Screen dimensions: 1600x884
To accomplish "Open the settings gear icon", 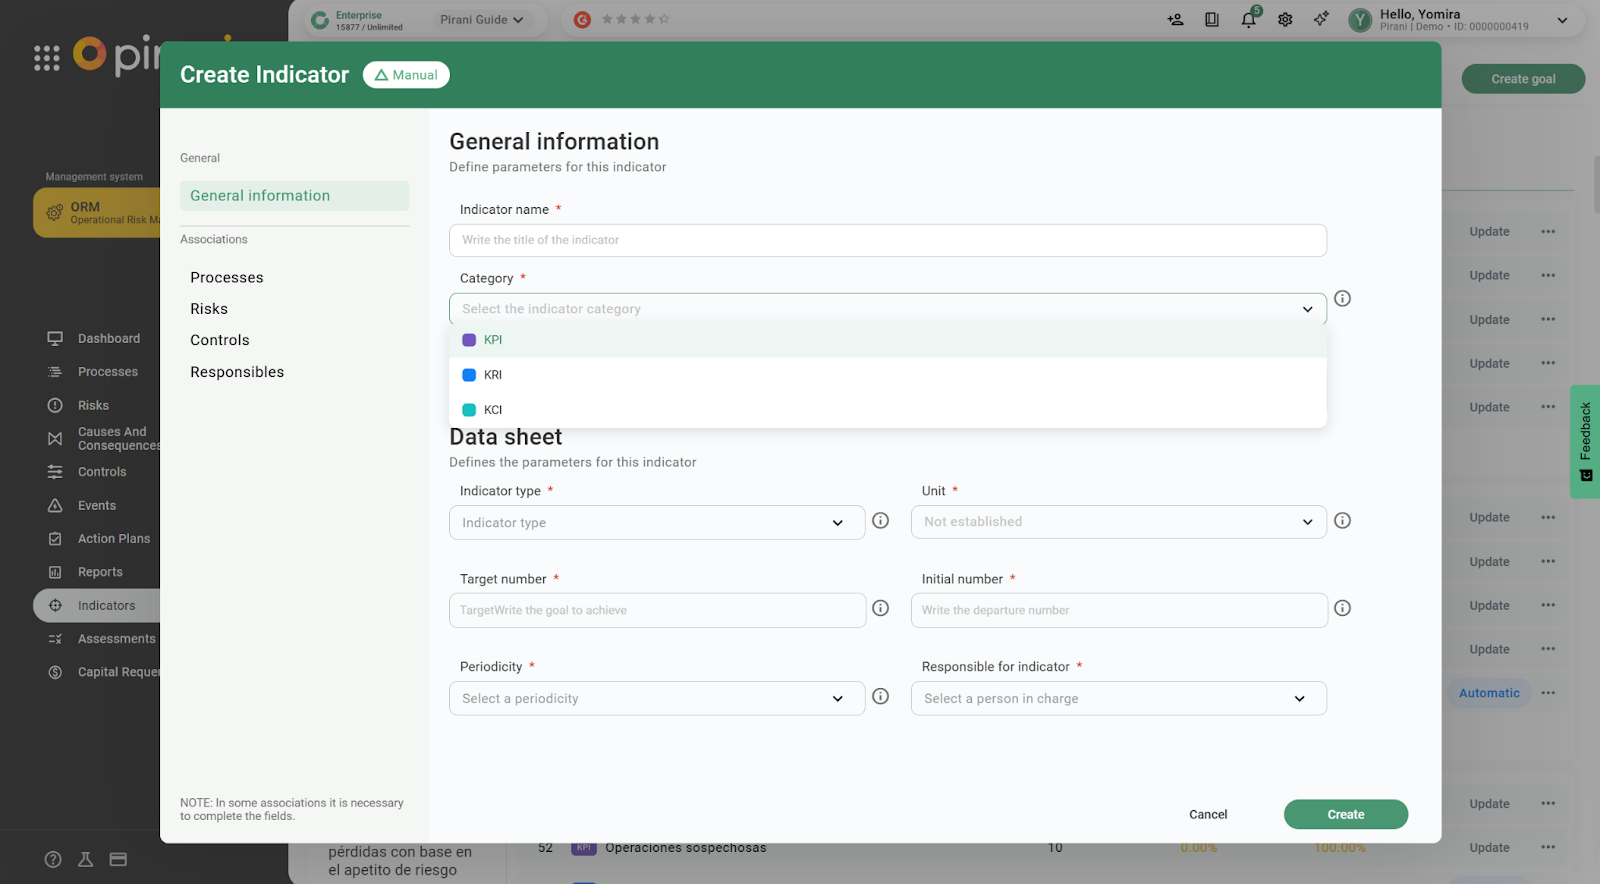I will pyautogui.click(x=1285, y=20).
